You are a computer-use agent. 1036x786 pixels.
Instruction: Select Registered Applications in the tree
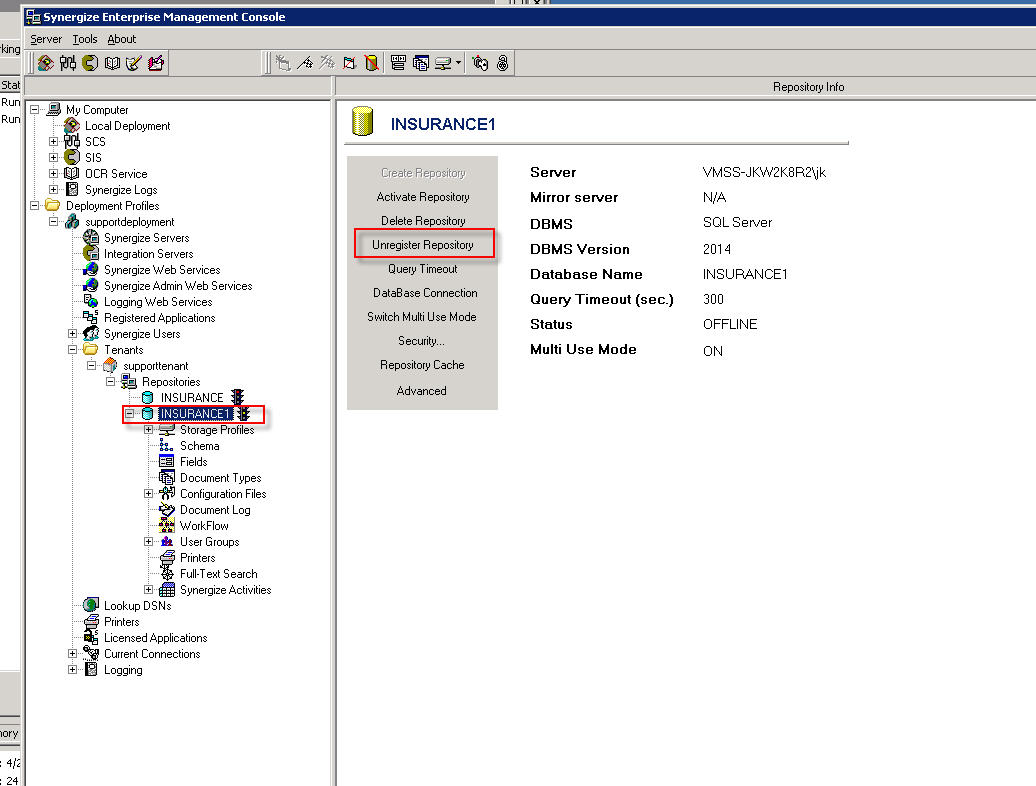[x=159, y=318]
